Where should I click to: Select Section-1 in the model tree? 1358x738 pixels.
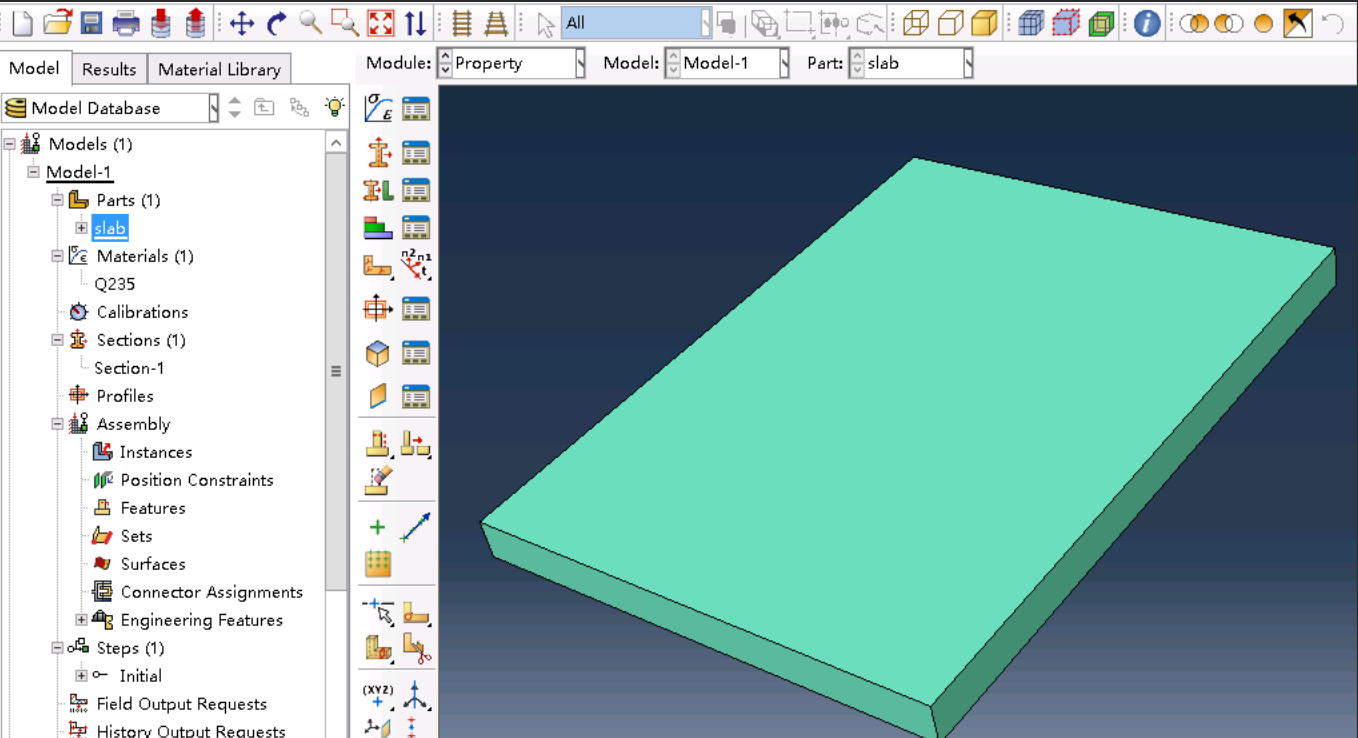point(129,368)
